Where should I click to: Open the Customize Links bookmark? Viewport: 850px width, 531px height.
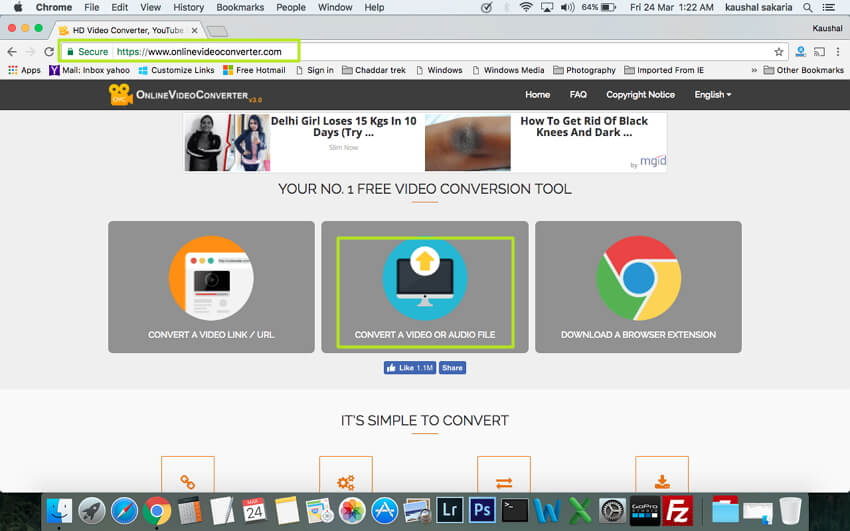(x=176, y=70)
